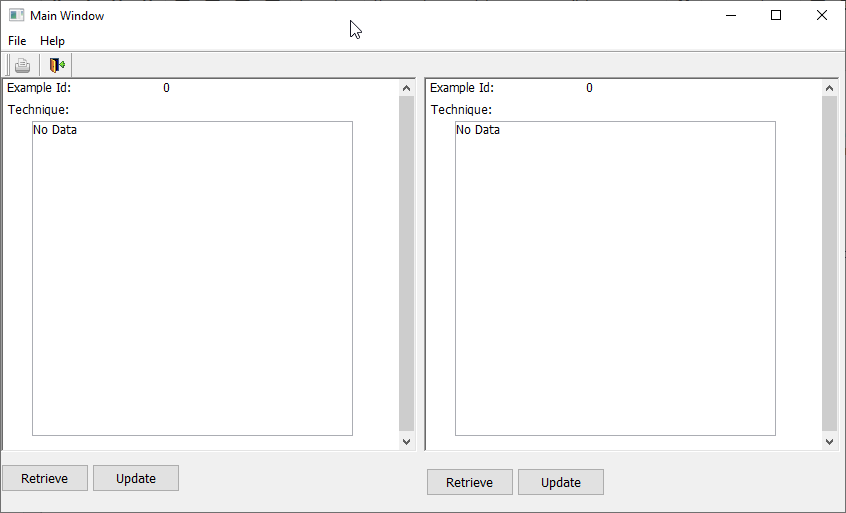
Task: Click left panel scrollbar up arrow
Action: coord(406,88)
